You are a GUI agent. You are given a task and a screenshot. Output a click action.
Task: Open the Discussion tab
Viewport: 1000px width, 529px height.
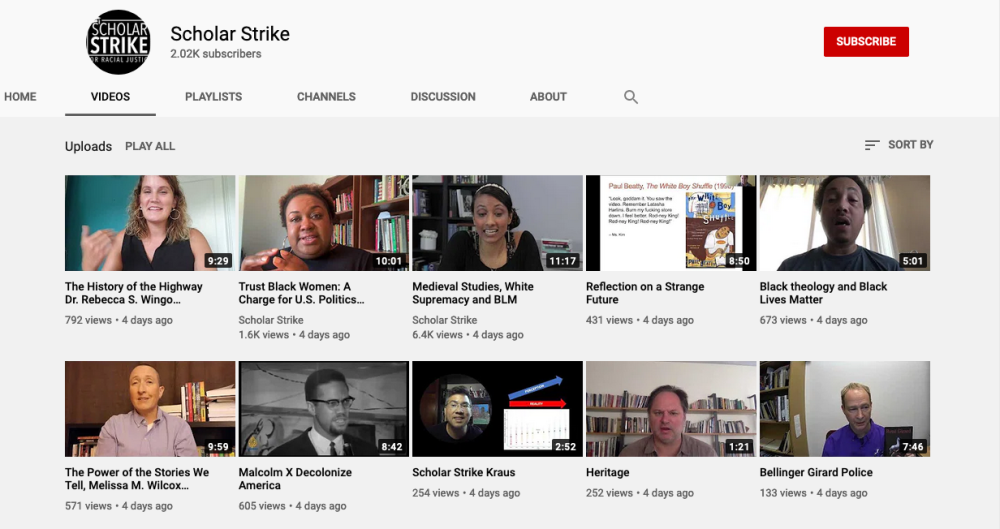(443, 97)
